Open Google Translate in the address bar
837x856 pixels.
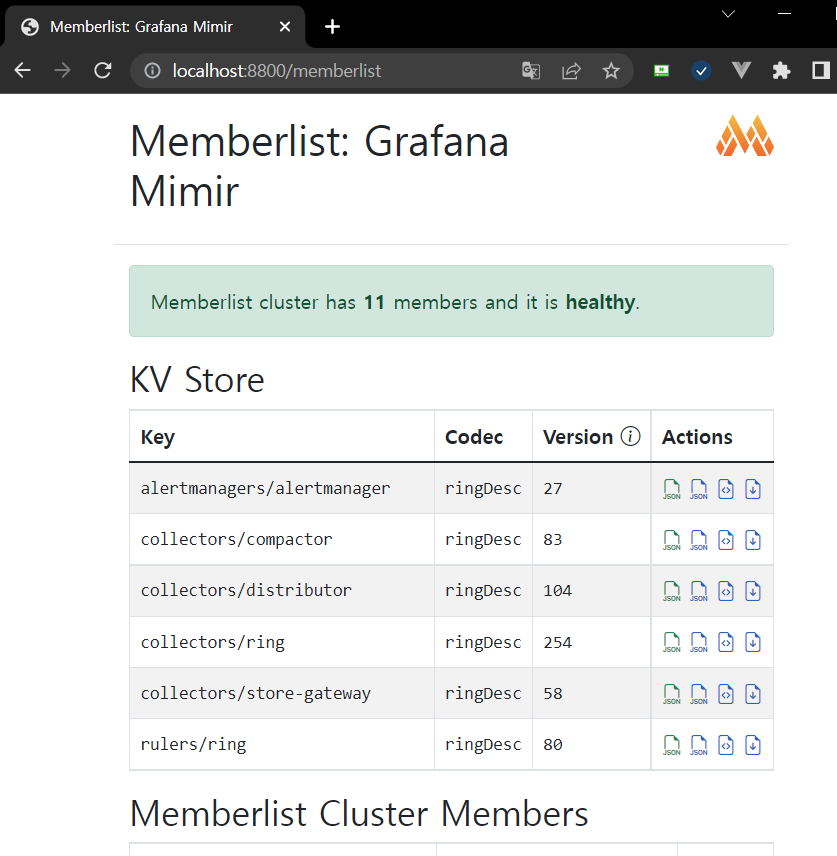[x=531, y=71]
